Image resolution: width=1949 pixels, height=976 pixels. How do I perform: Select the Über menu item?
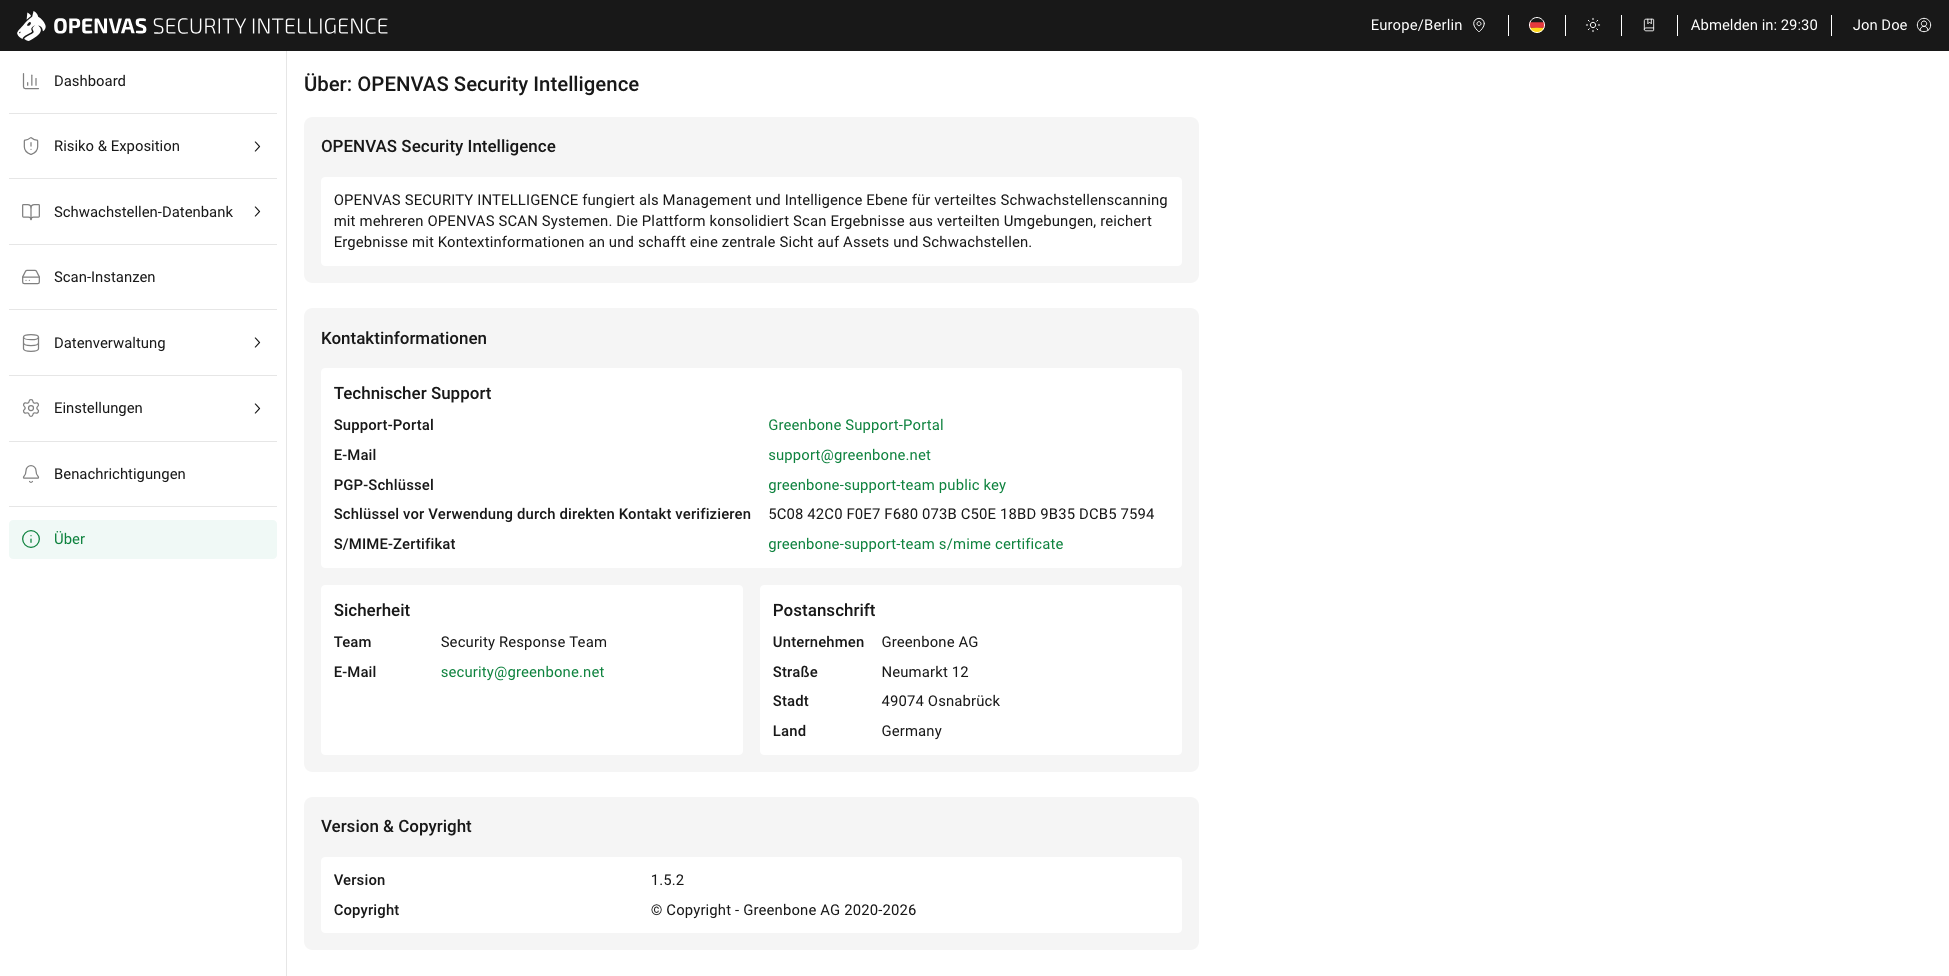(x=143, y=539)
